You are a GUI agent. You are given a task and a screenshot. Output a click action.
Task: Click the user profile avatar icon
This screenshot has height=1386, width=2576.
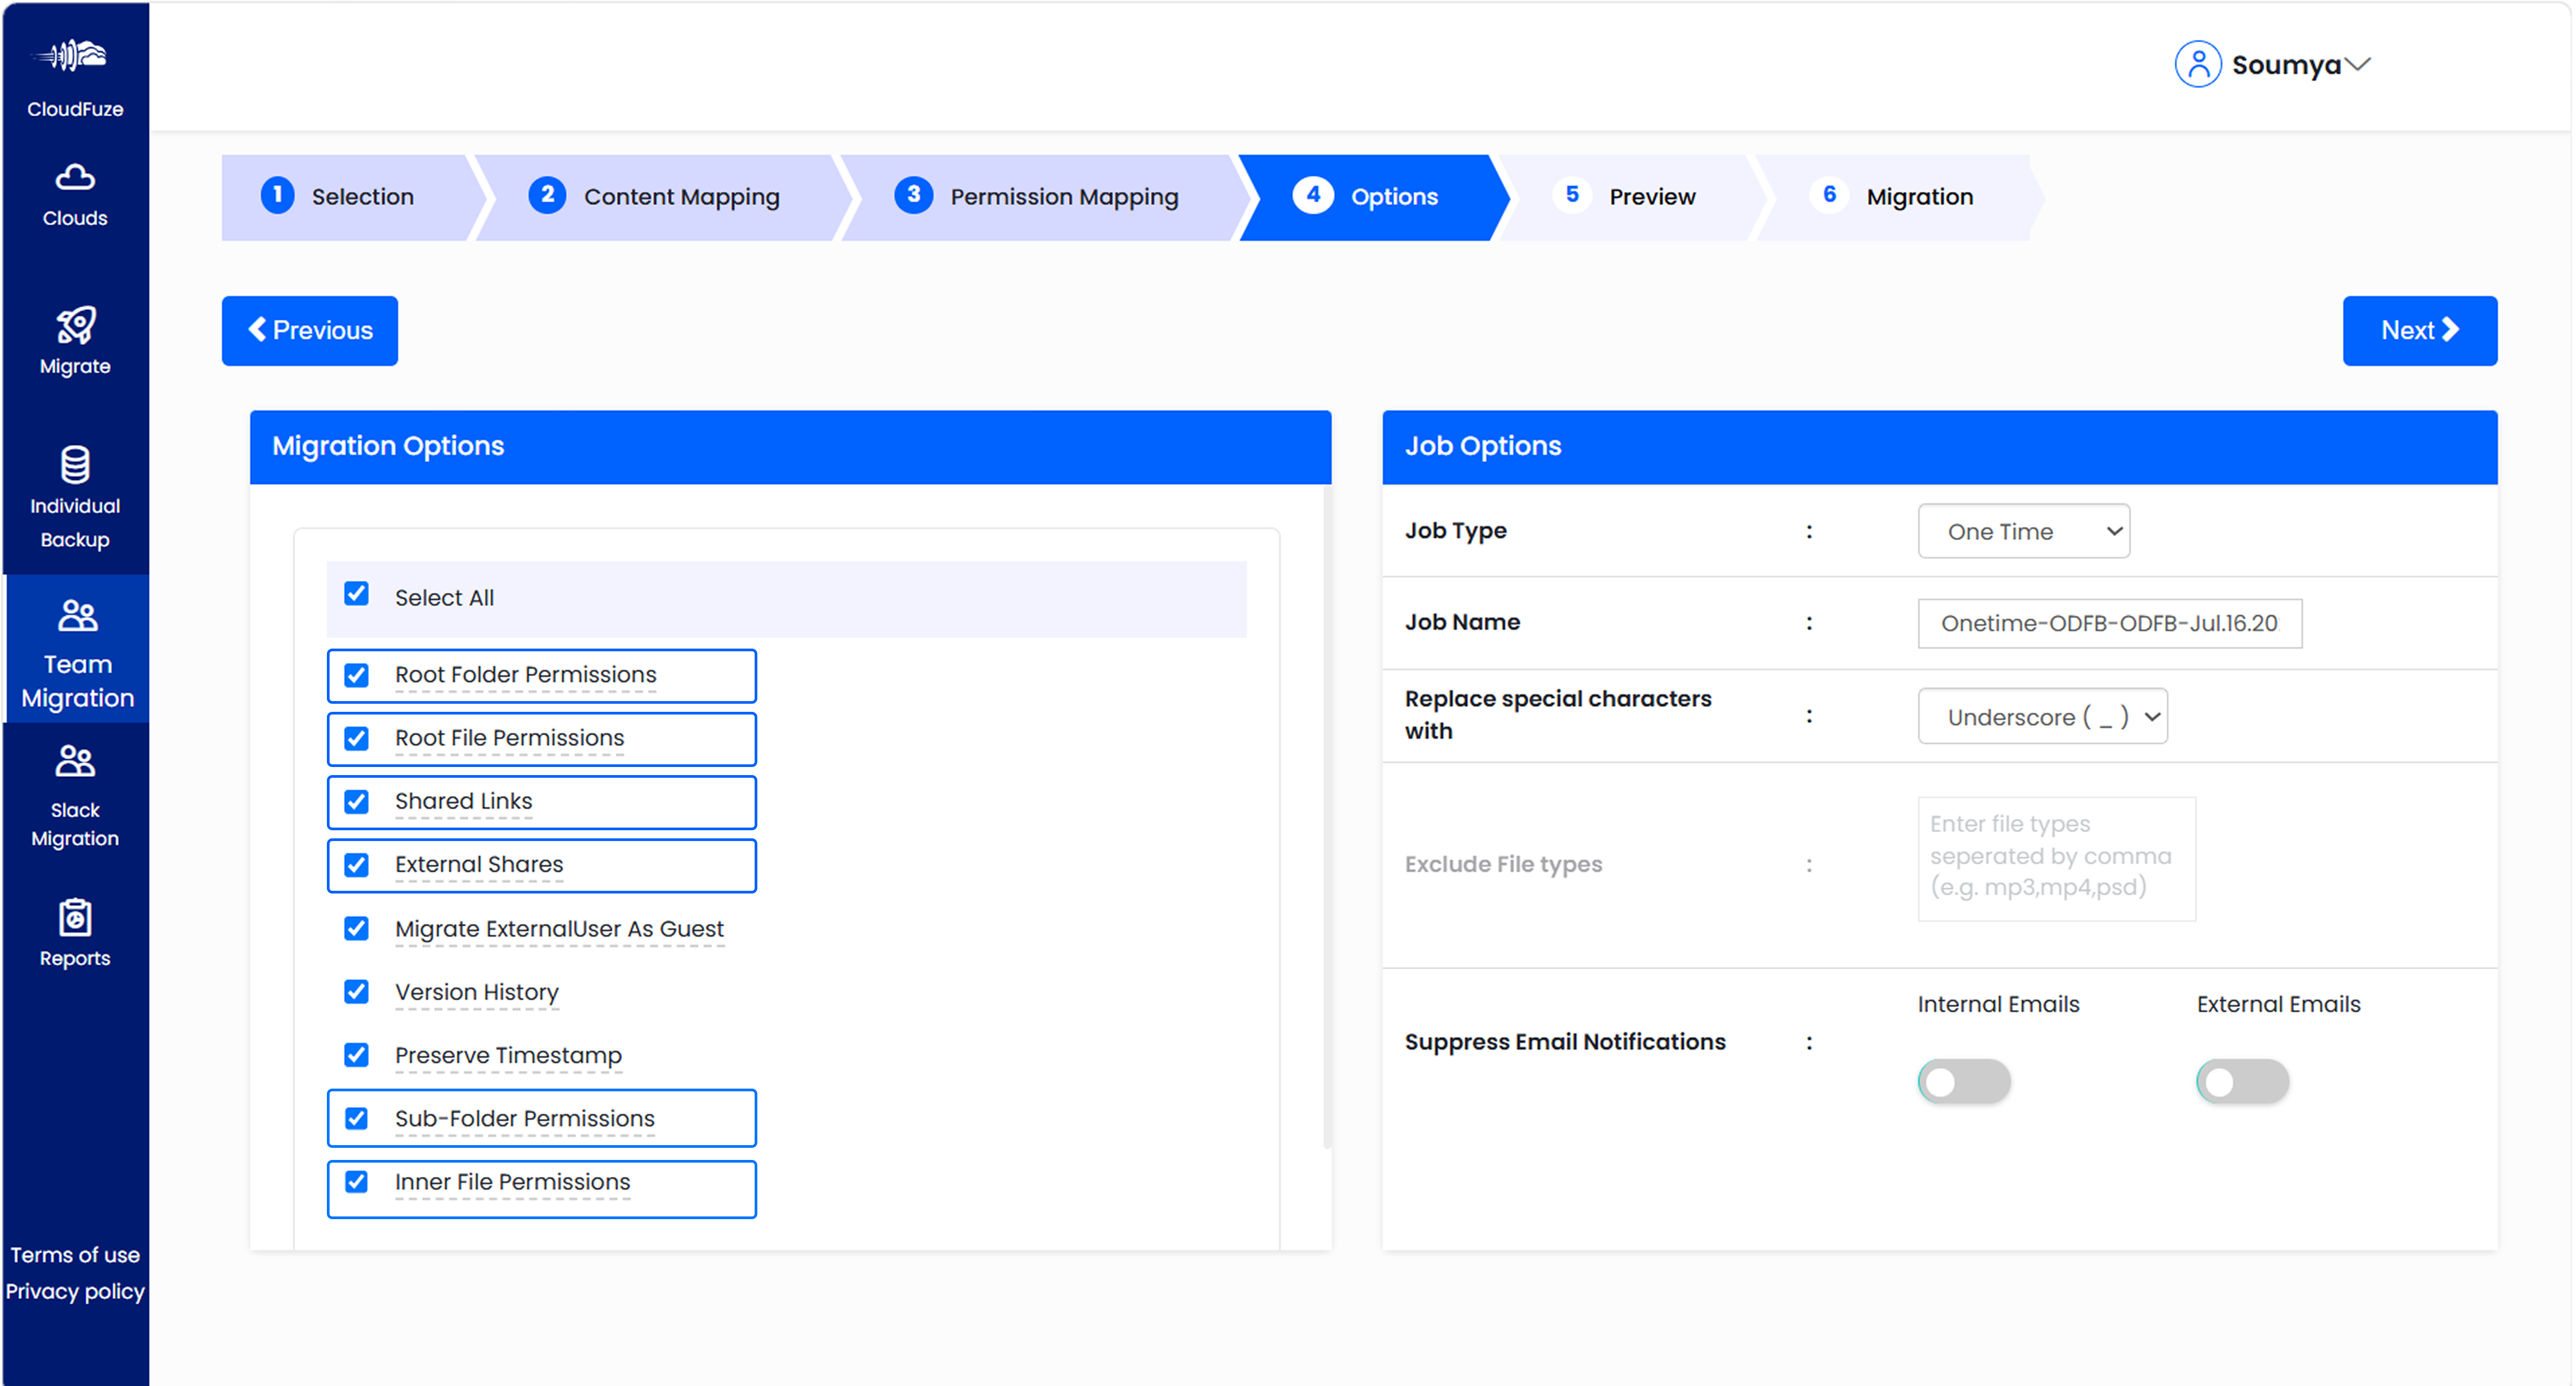point(2197,64)
